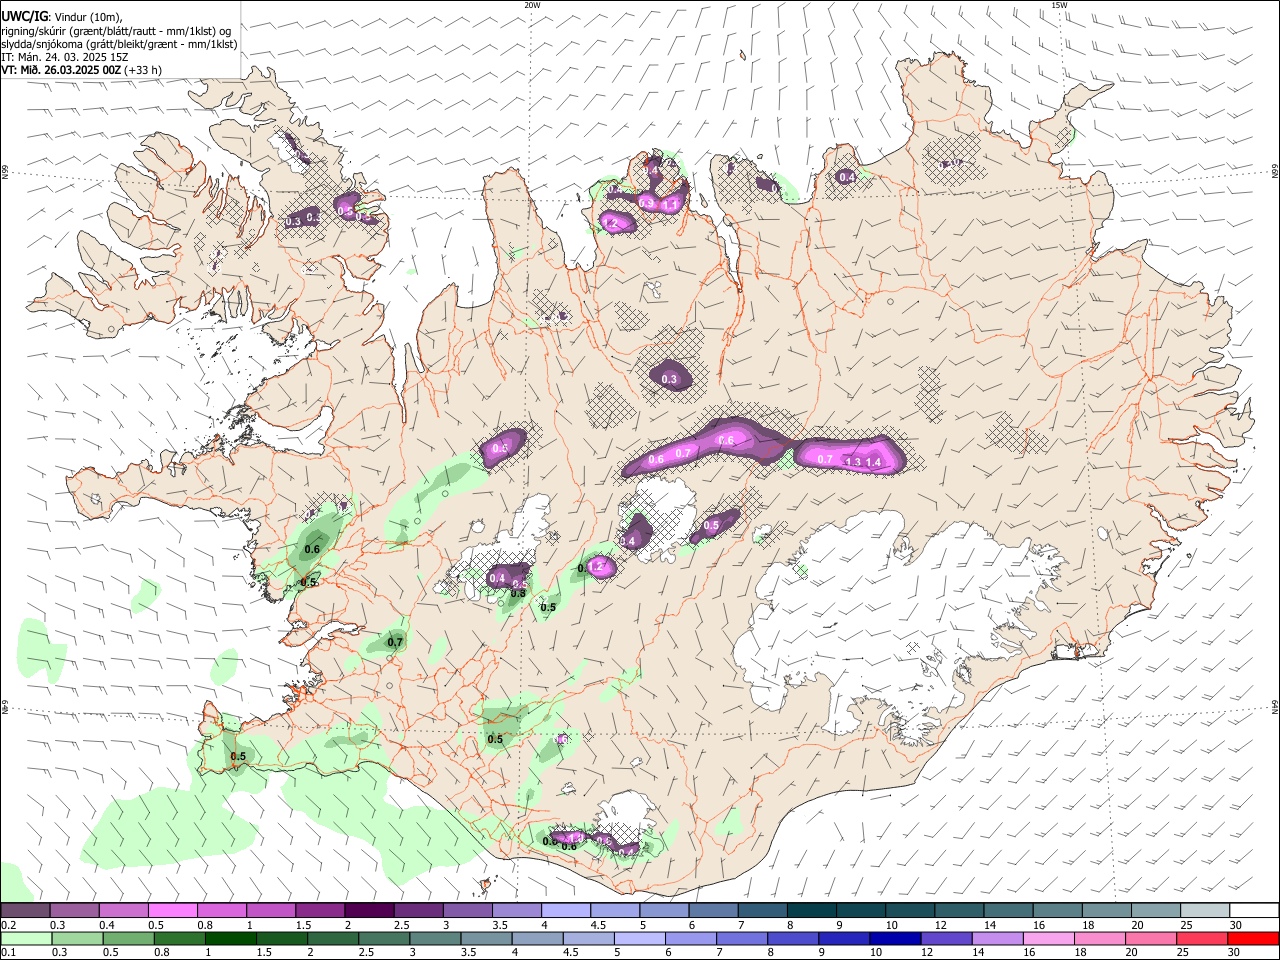
Task: Select top-row lavender swatch between 4 and 4.5
Action: click(566, 910)
